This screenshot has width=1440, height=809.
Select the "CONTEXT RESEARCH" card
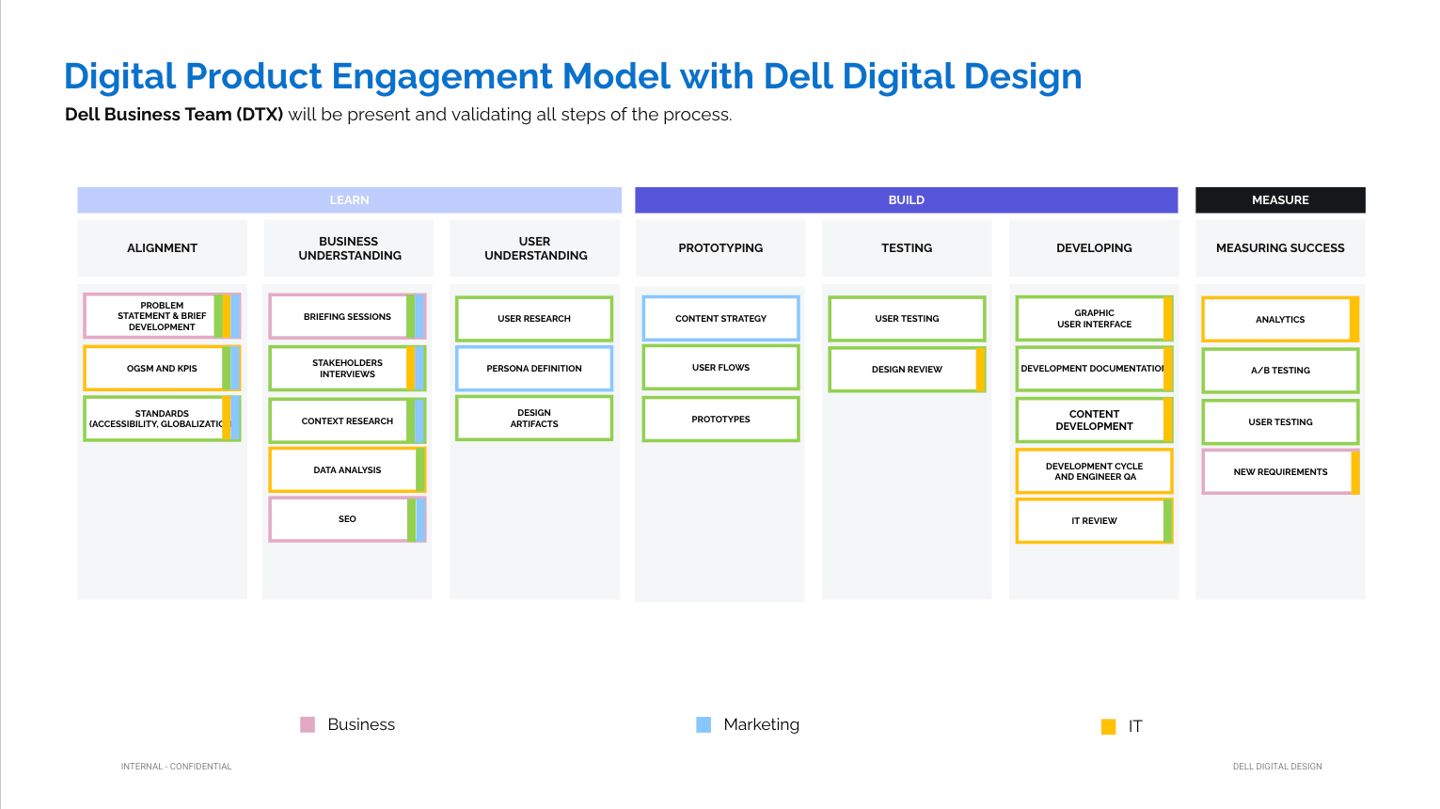347,421
